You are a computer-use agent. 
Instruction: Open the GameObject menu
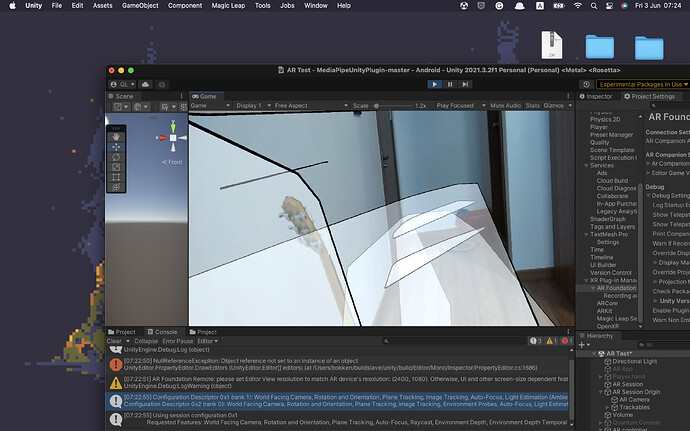coord(140,6)
